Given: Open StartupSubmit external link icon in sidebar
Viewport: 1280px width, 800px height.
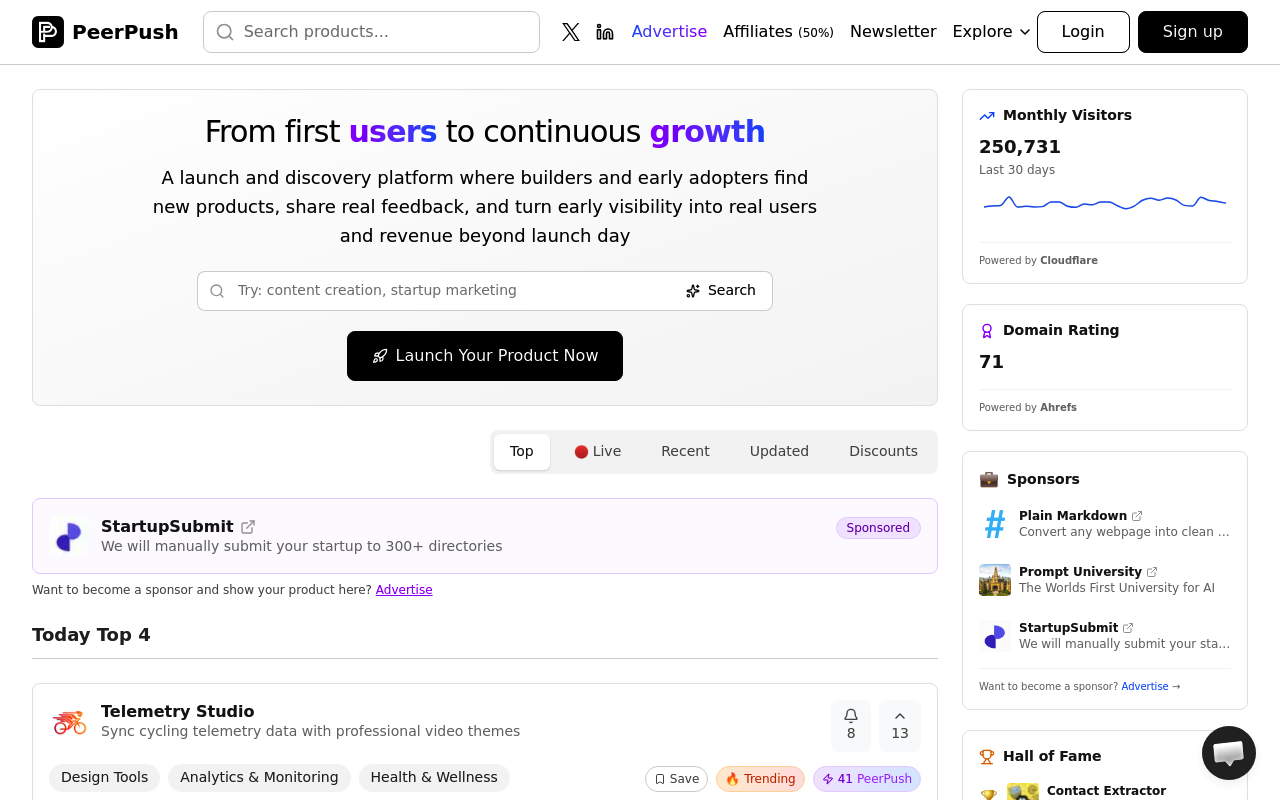Looking at the screenshot, I should point(1128,628).
